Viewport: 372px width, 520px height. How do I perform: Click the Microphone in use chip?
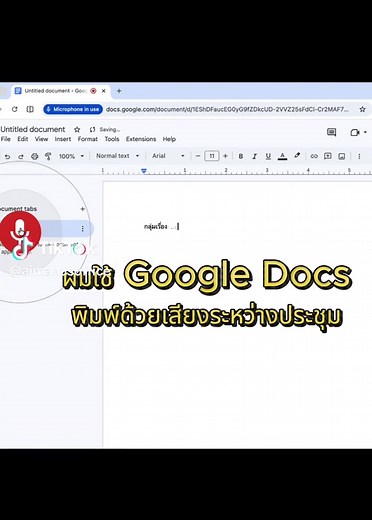73,109
